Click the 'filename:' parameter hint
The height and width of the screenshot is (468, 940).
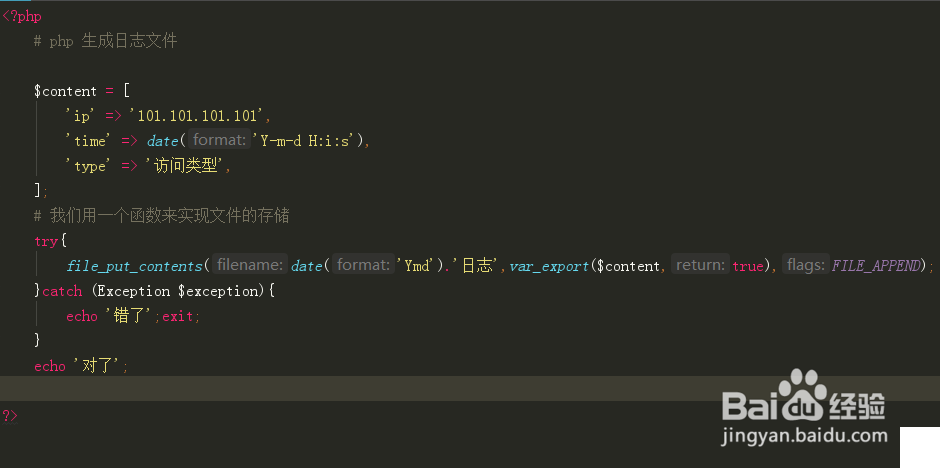tap(250, 265)
